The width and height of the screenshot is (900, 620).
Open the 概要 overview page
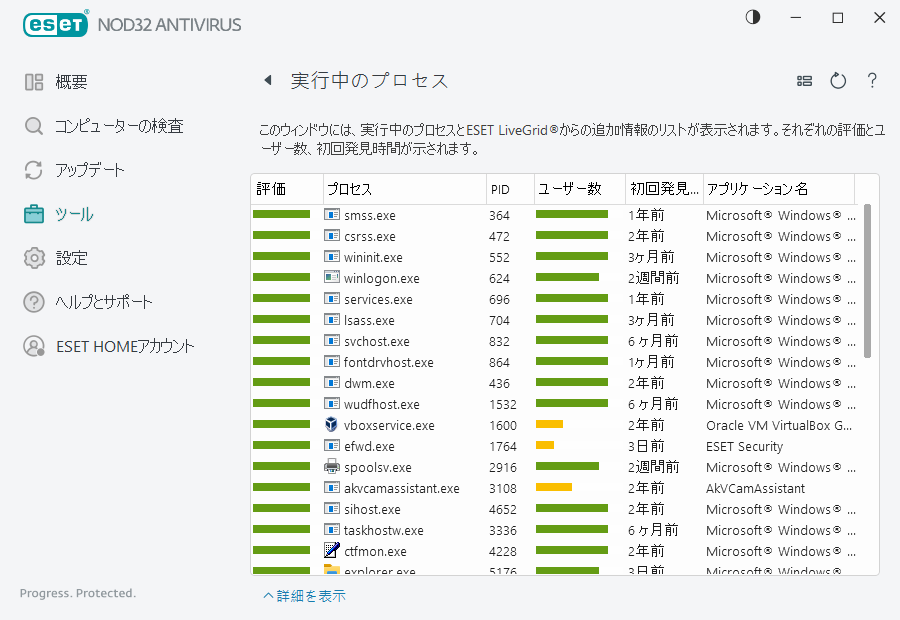tap(71, 82)
